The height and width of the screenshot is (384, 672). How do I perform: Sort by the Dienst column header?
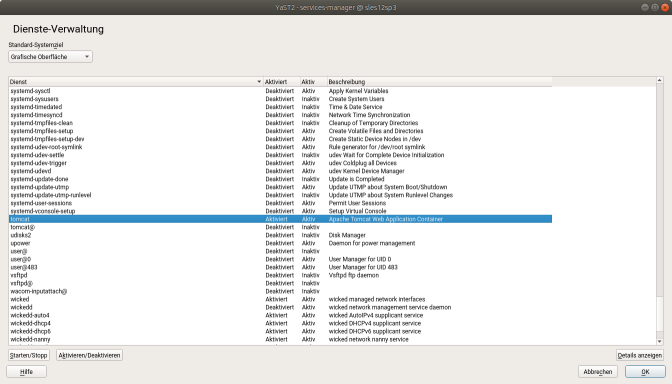pos(135,81)
